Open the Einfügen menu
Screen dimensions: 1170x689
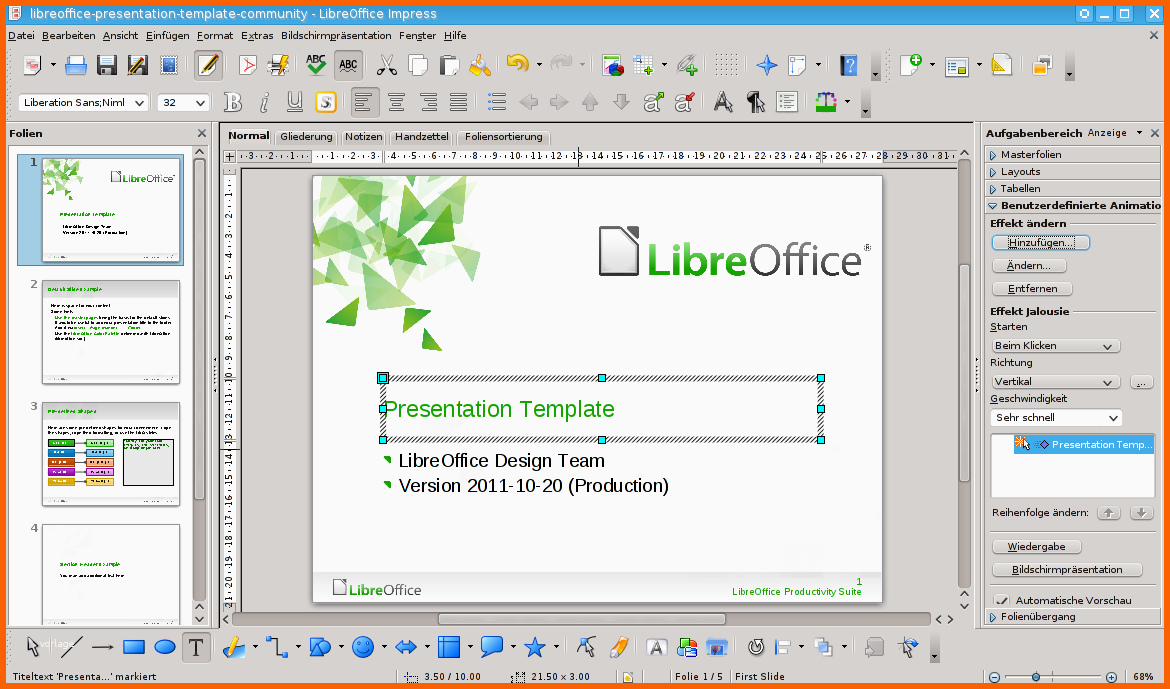[168, 35]
